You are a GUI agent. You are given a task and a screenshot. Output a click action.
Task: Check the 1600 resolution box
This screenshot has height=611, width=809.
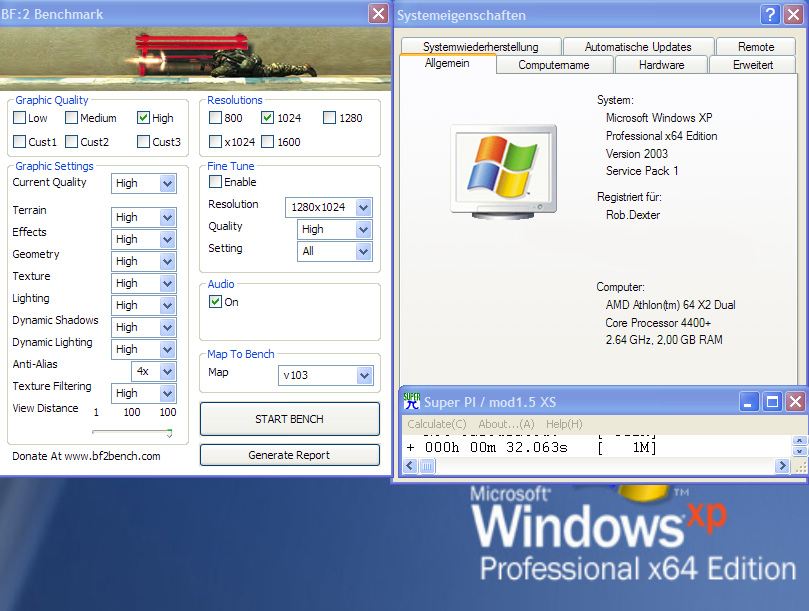(267, 141)
